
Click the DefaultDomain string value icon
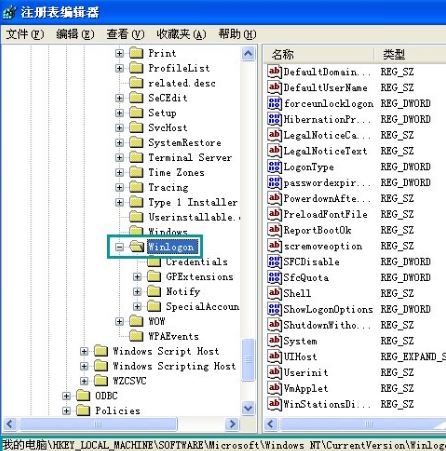pyautogui.click(x=274, y=72)
